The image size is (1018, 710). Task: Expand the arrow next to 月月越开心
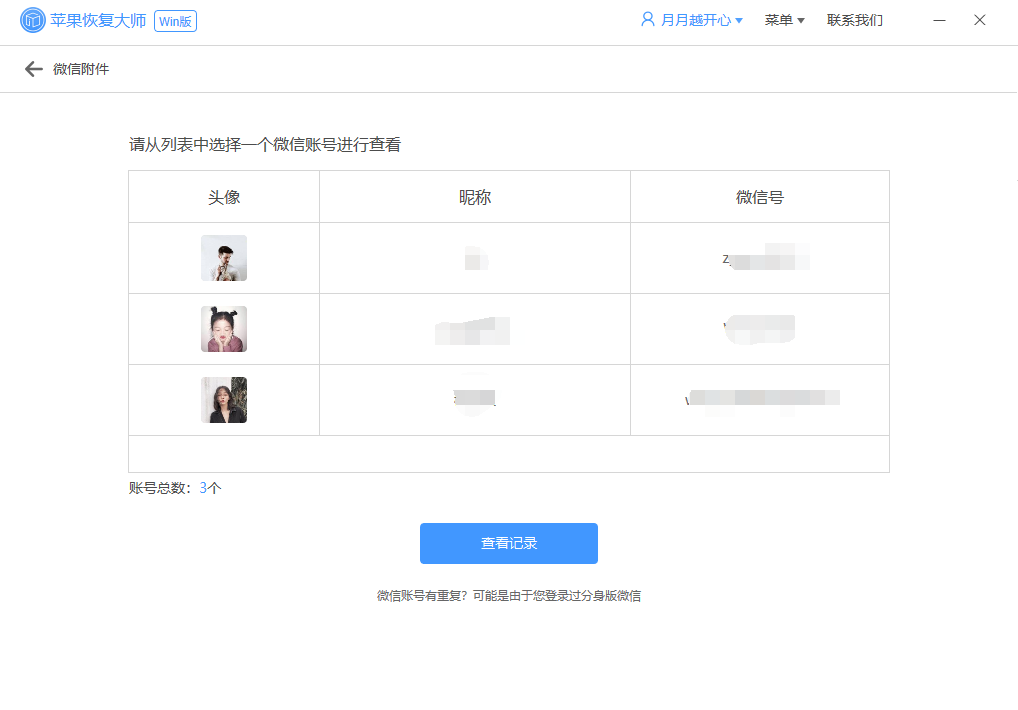coord(739,19)
